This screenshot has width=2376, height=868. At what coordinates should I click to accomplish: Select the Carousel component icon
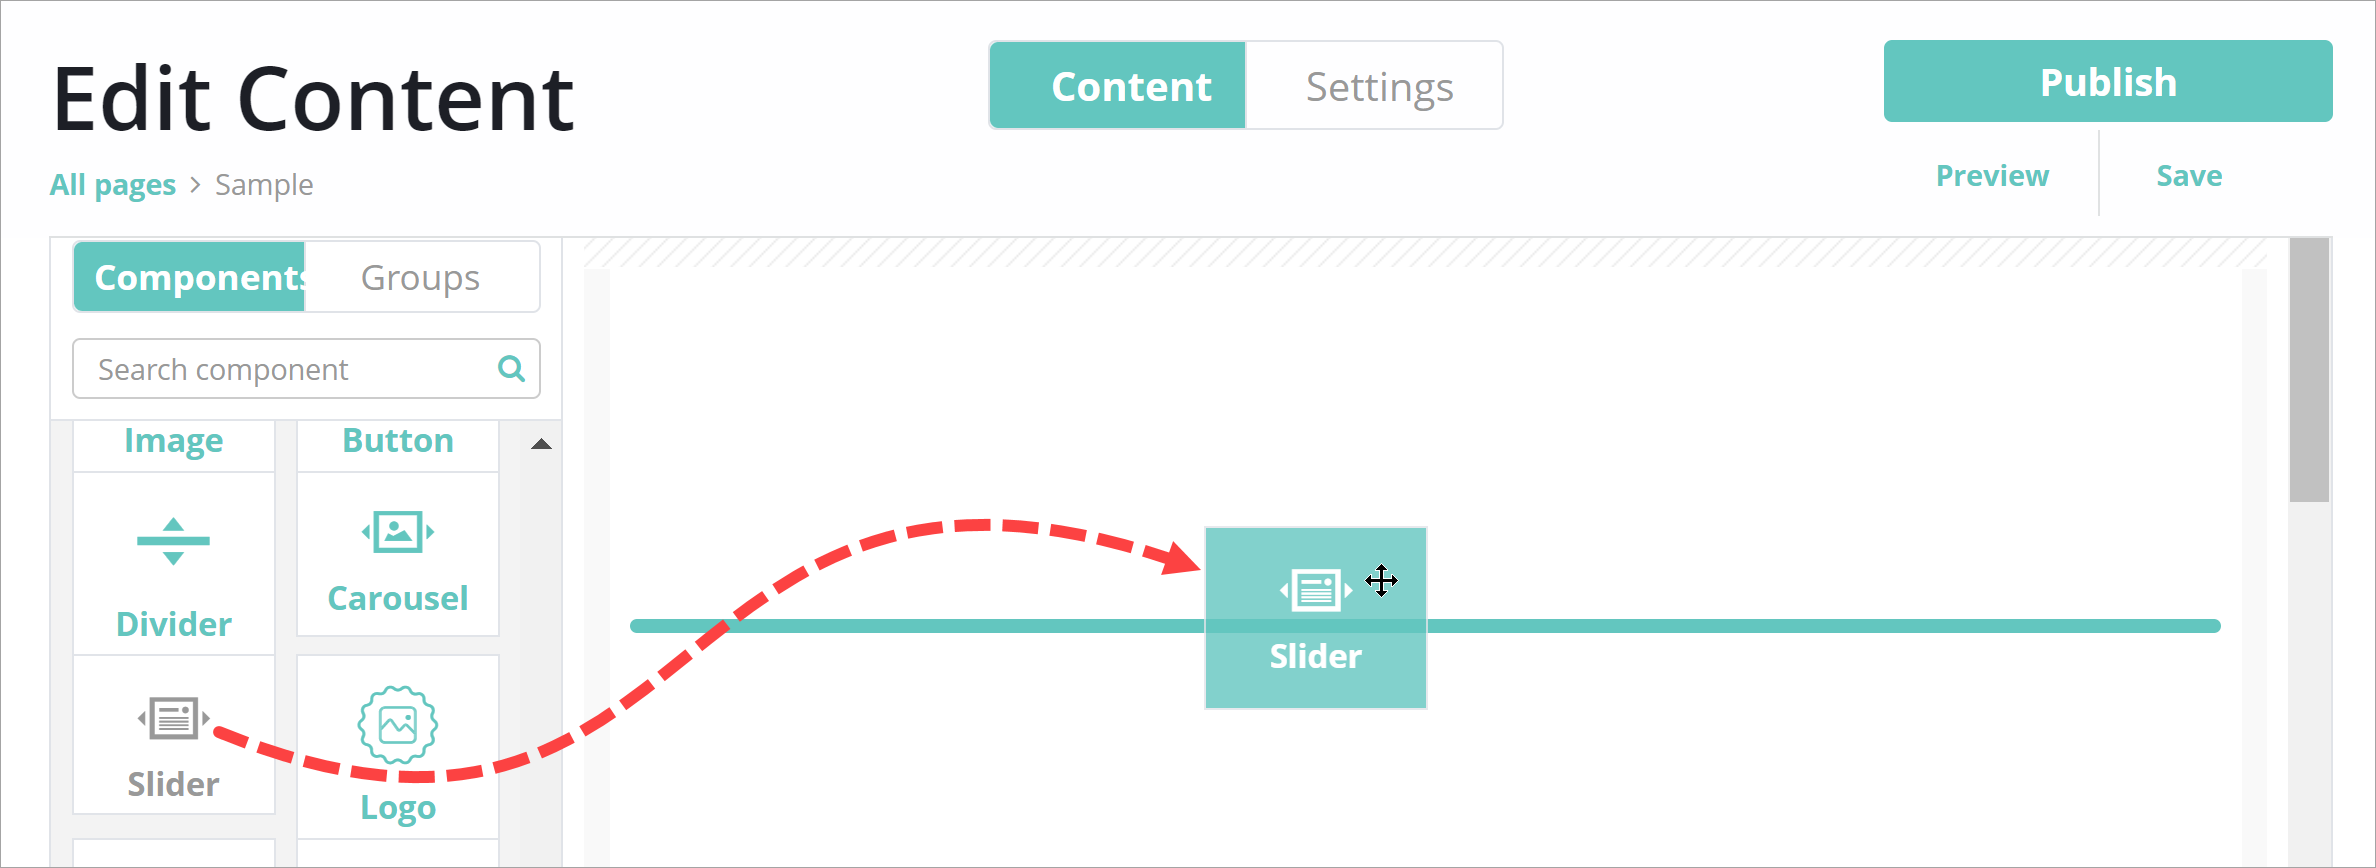click(398, 532)
